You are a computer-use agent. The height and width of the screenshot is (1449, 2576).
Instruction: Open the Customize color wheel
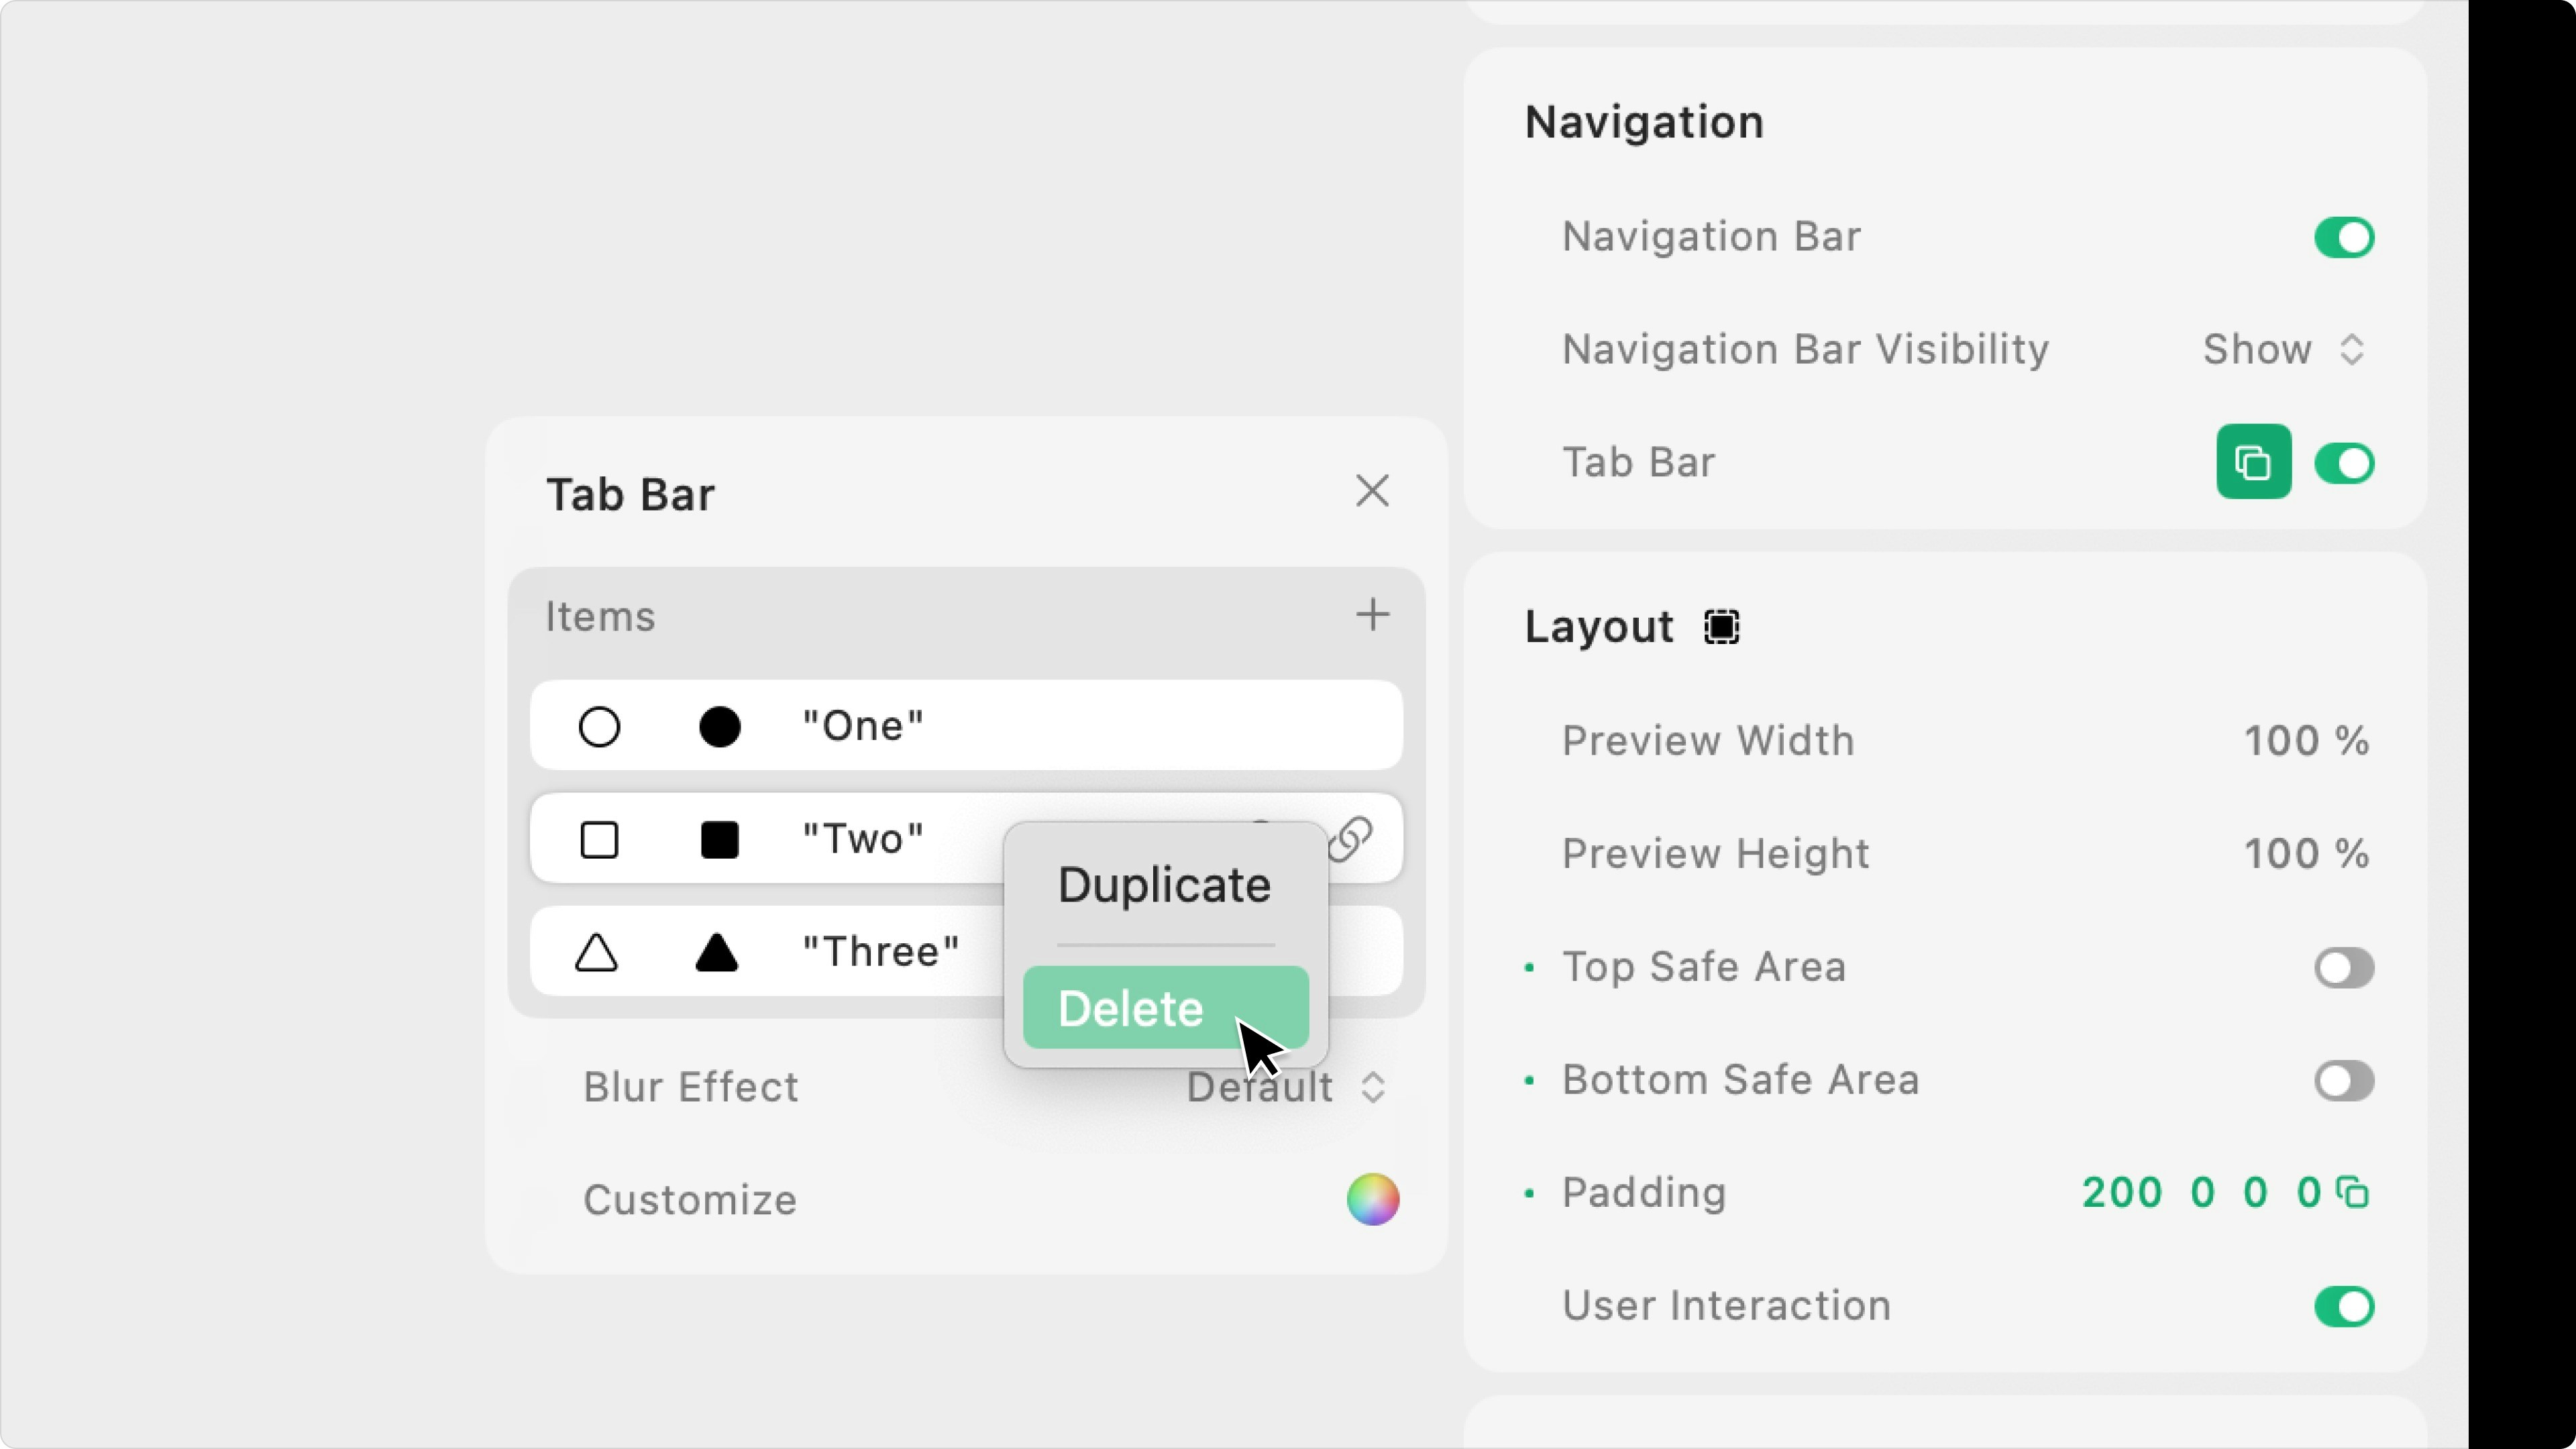pyautogui.click(x=1372, y=1199)
